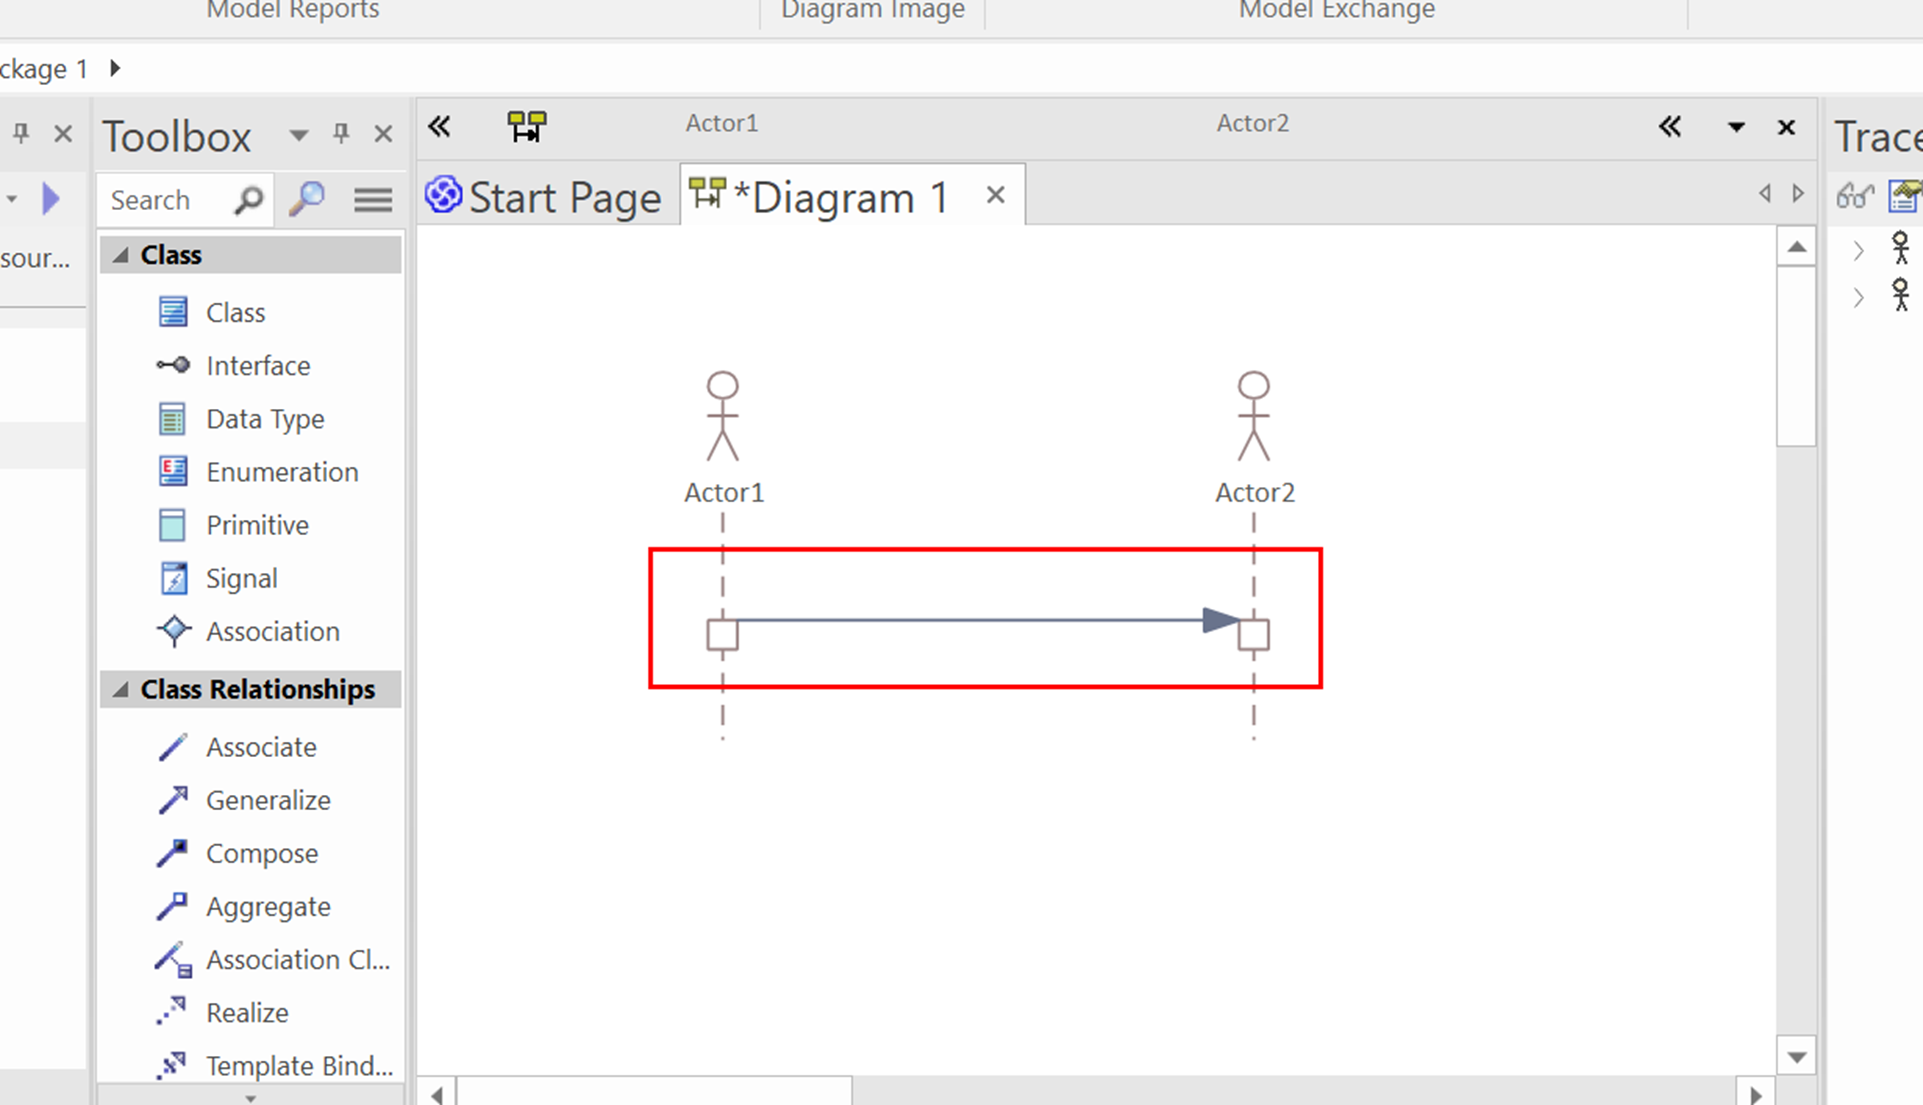Screen dimensions: 1923x1105
Task: Select the Realize relationship tool
Action: [x=246, y=1013]
